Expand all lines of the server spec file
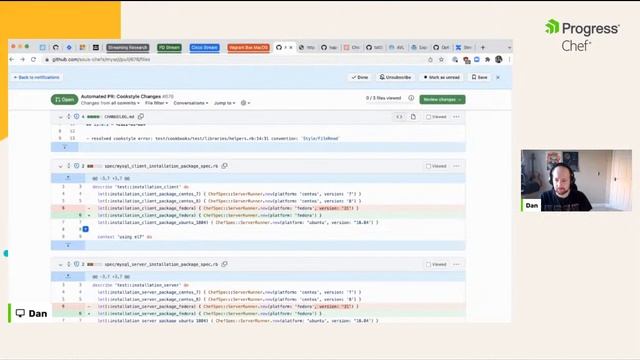This screenshot has height=360, width=640. point(69,264)
